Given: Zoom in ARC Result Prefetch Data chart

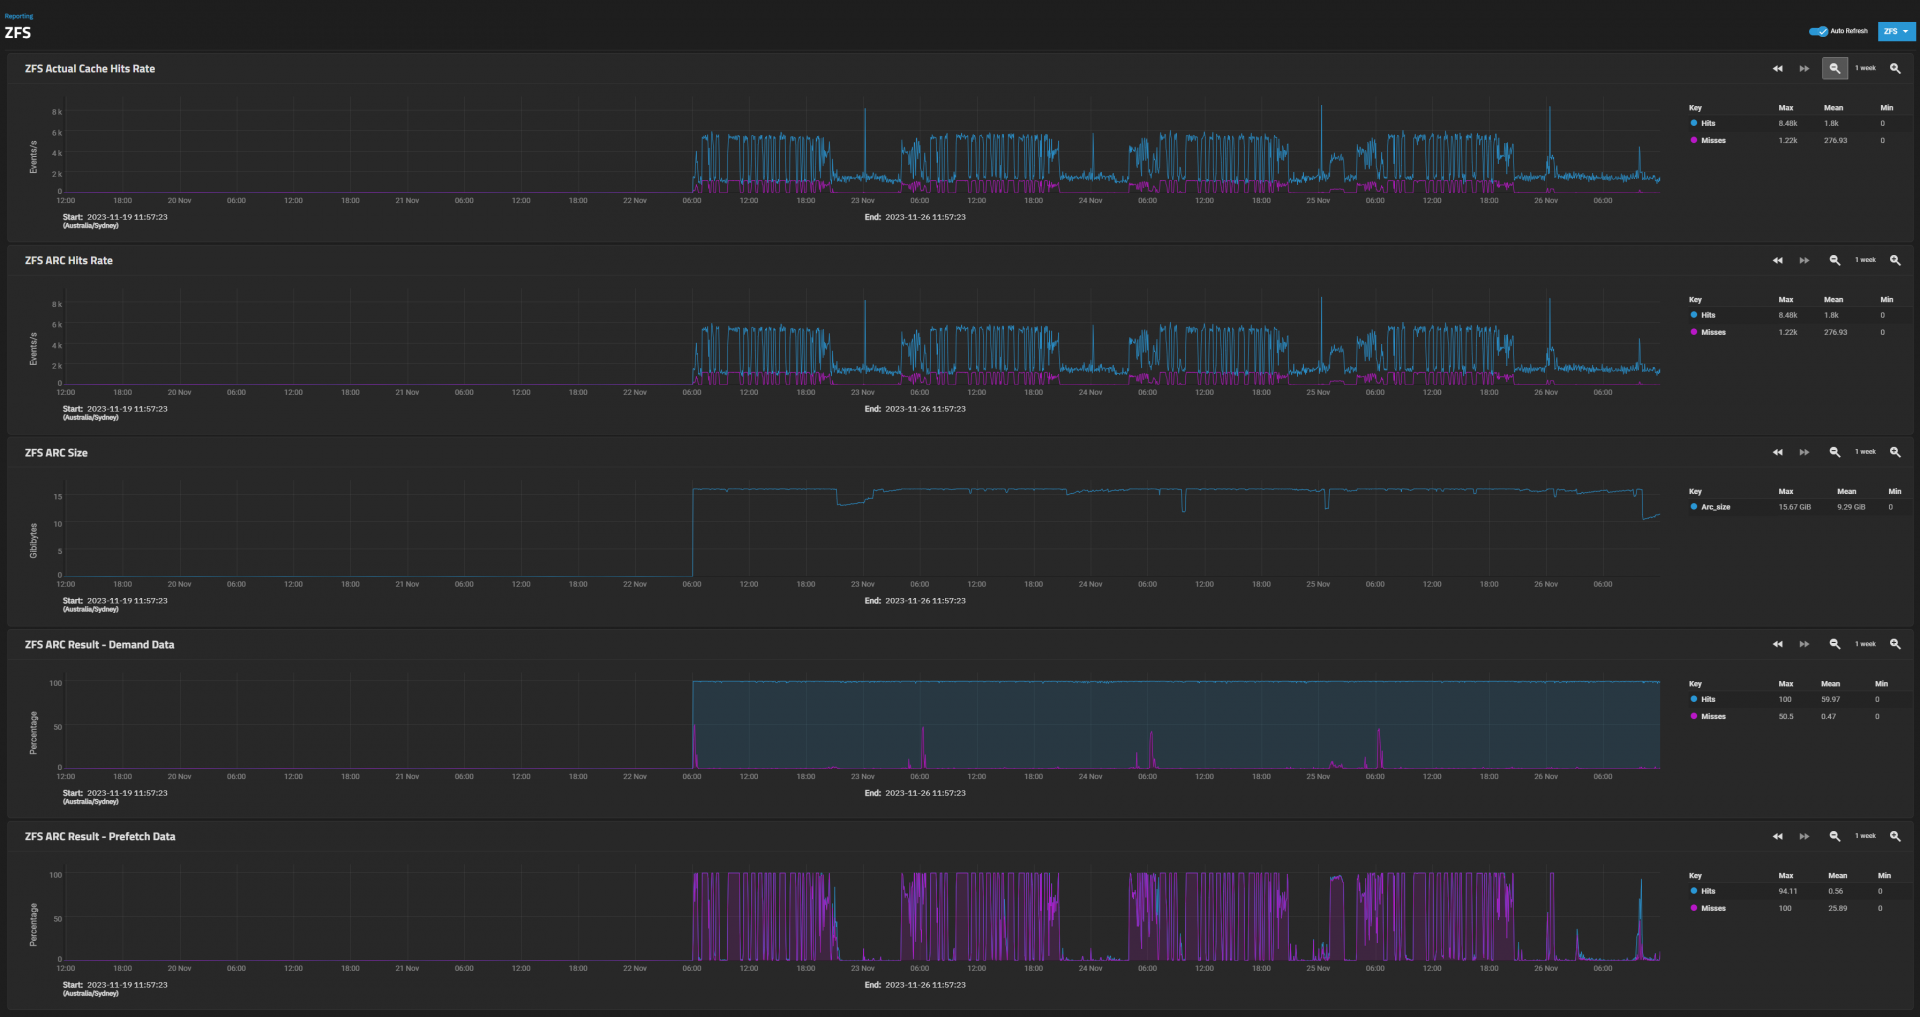Looking at the screenshot, I should (x=1895, y=837).
